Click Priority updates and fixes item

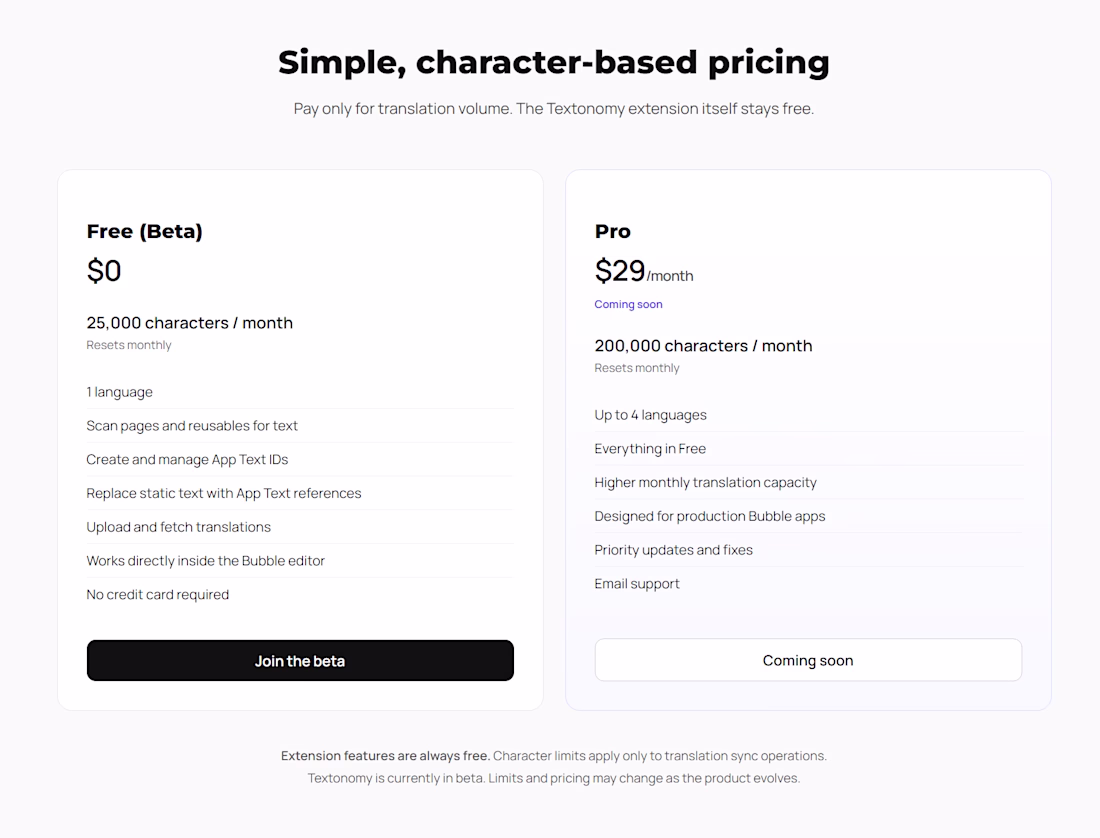click(673, 550)
